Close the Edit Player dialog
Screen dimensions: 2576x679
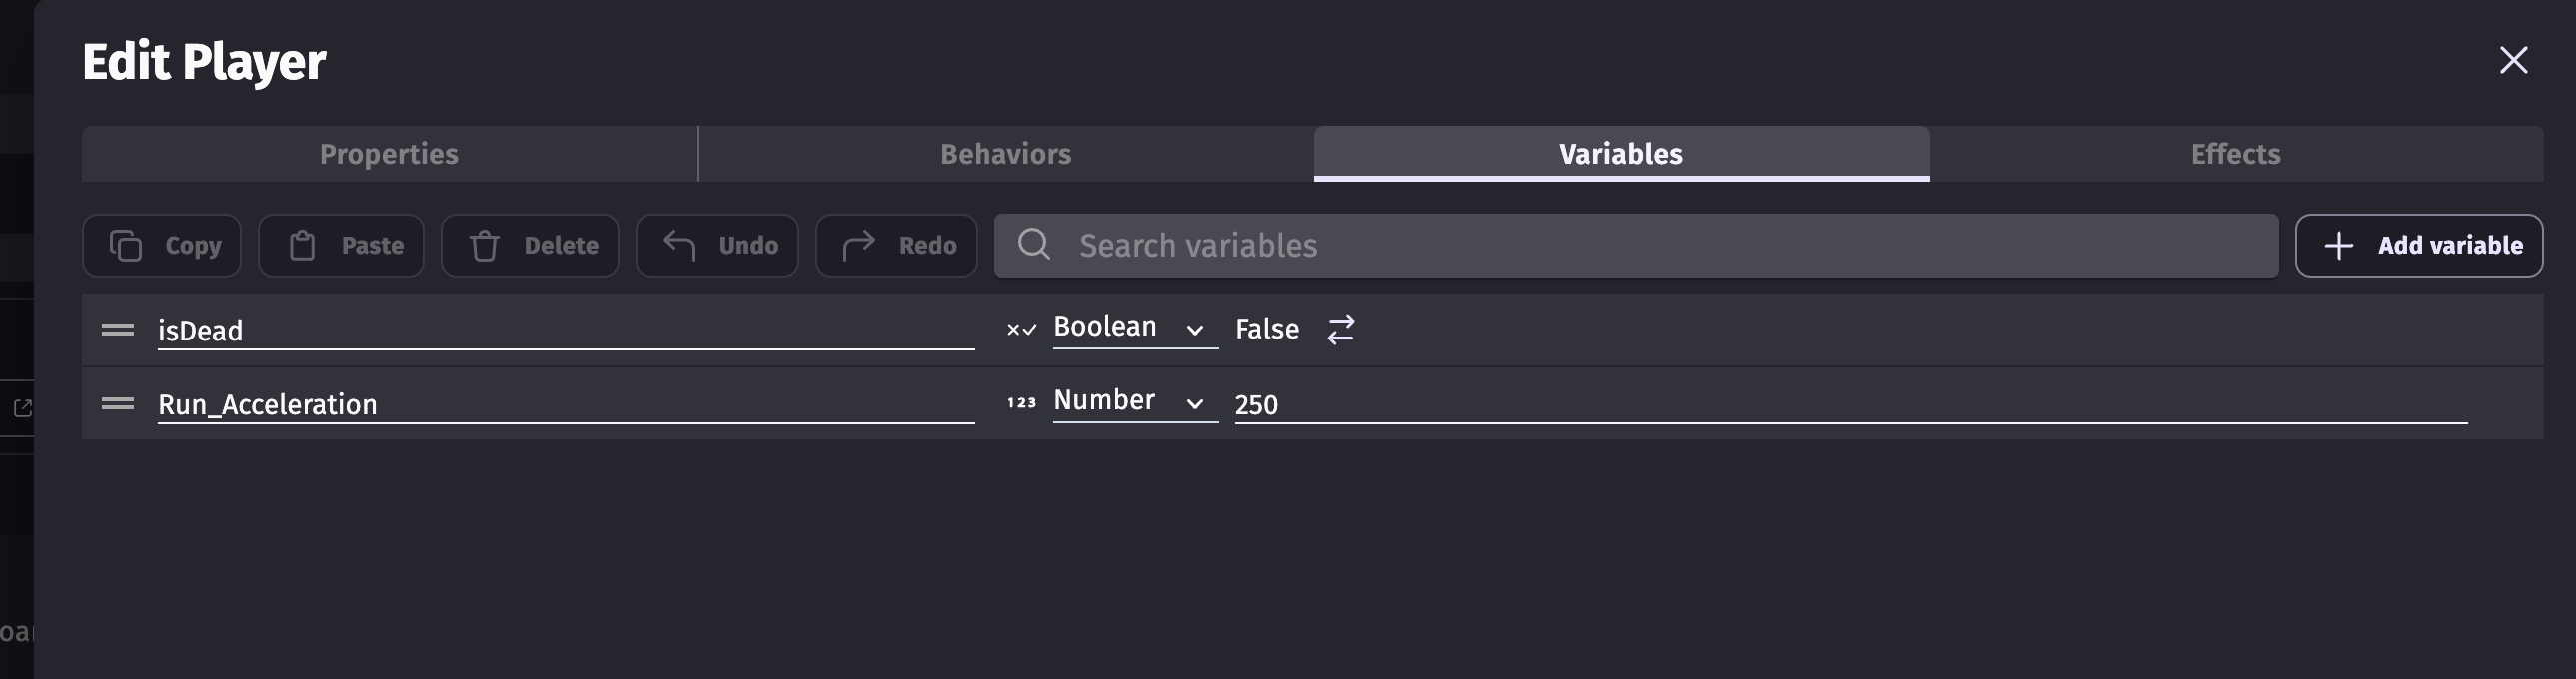2513,60
